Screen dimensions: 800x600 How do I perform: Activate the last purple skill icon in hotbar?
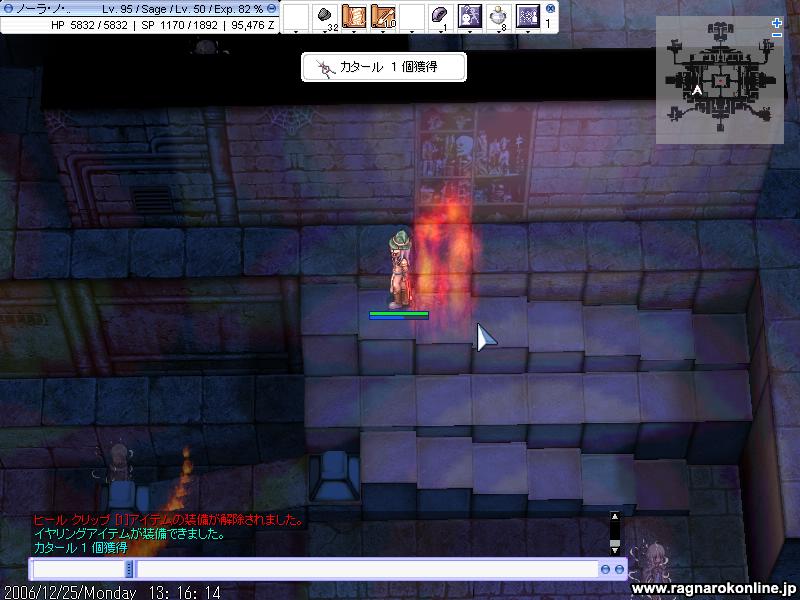coord(528,17)
